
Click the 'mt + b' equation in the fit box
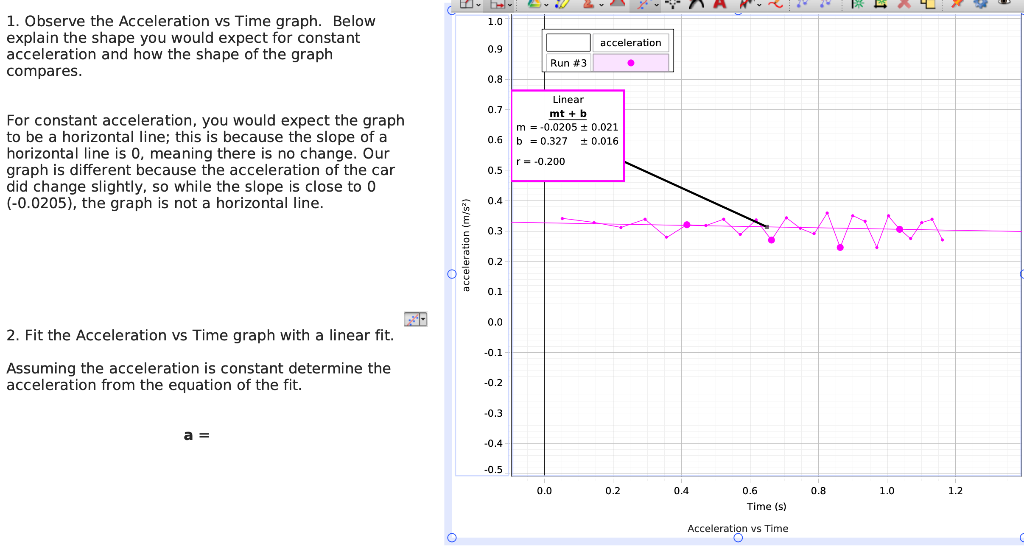coord(568,113)
